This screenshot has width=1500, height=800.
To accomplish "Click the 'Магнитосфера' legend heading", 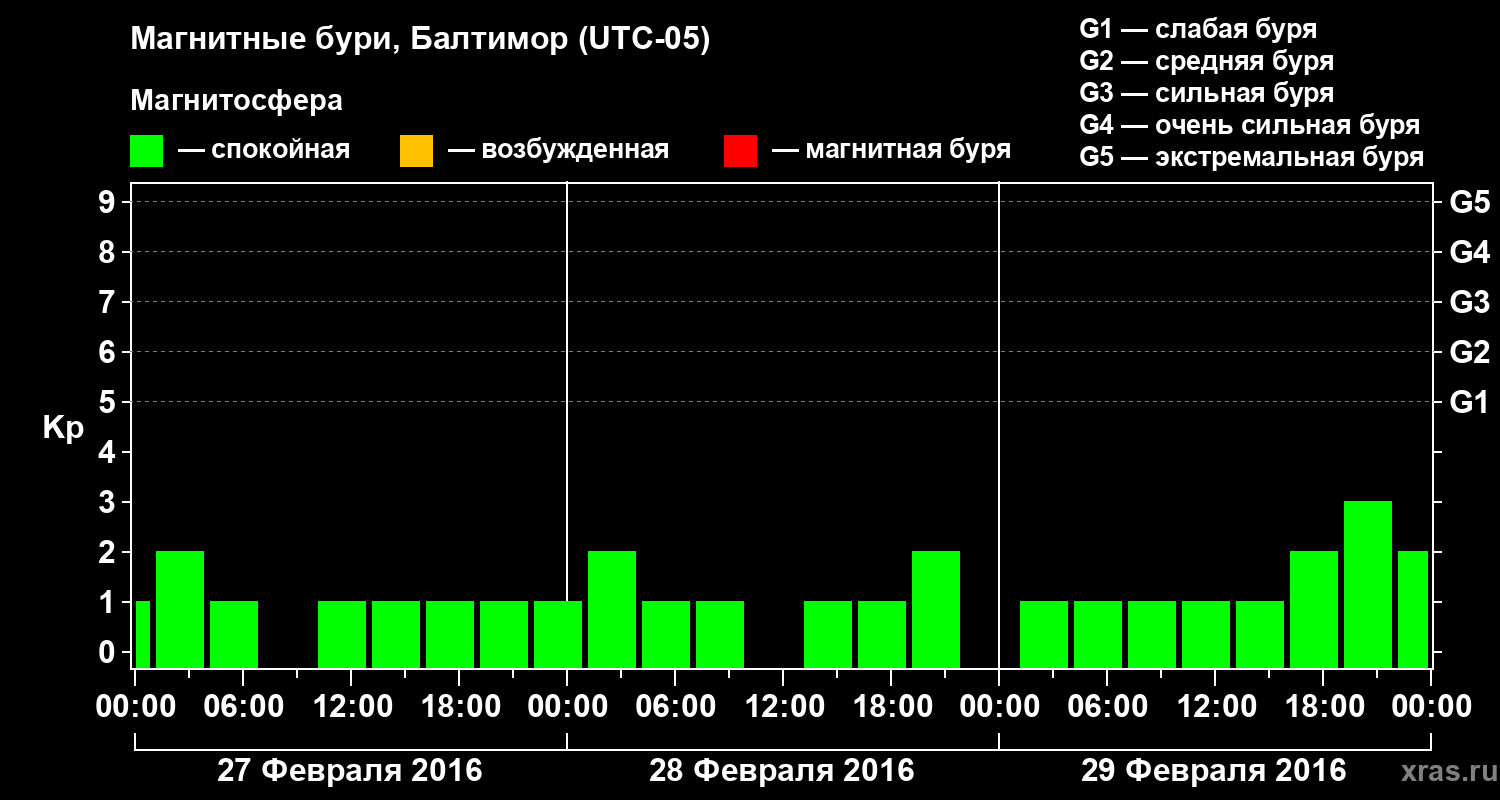I will click(x=237, y=101).
